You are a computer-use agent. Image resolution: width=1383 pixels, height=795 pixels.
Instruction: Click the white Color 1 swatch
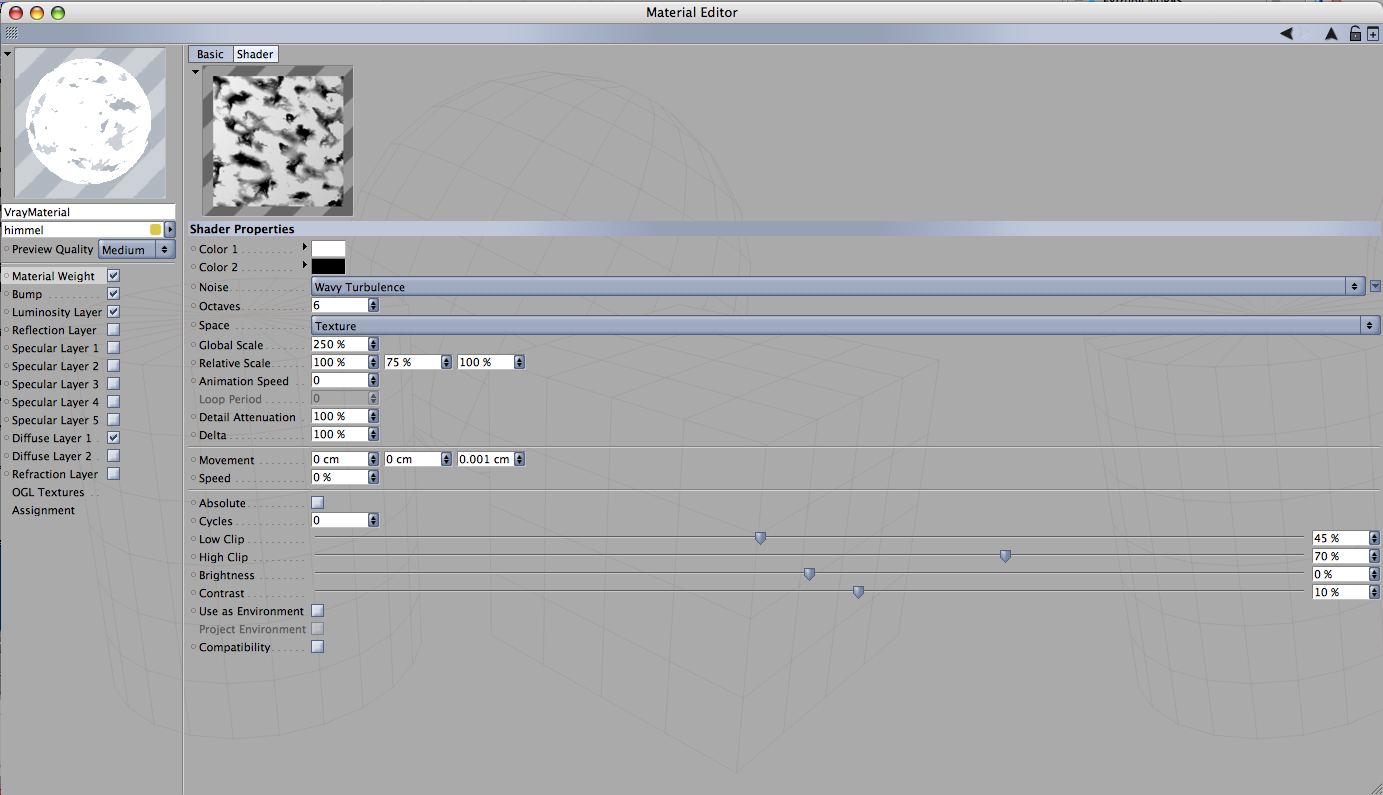[x=328, y=248]
